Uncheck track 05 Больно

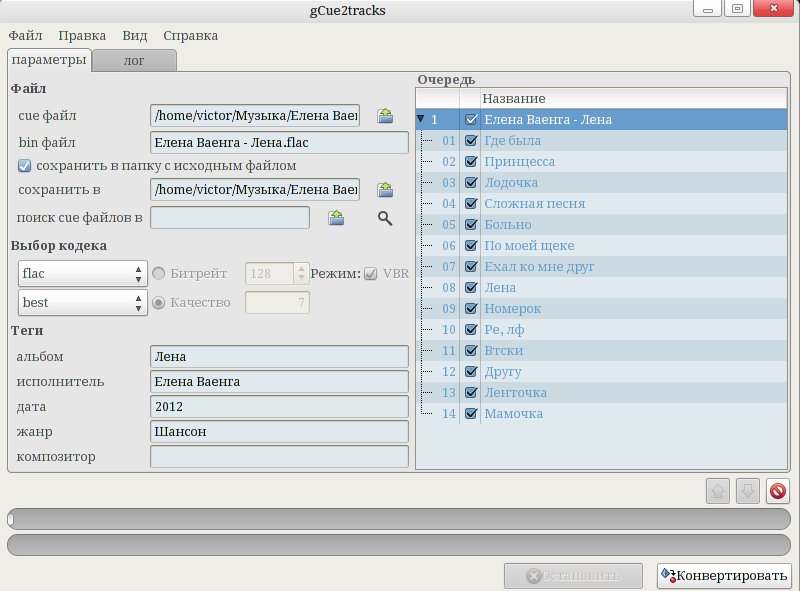(471, 225)
